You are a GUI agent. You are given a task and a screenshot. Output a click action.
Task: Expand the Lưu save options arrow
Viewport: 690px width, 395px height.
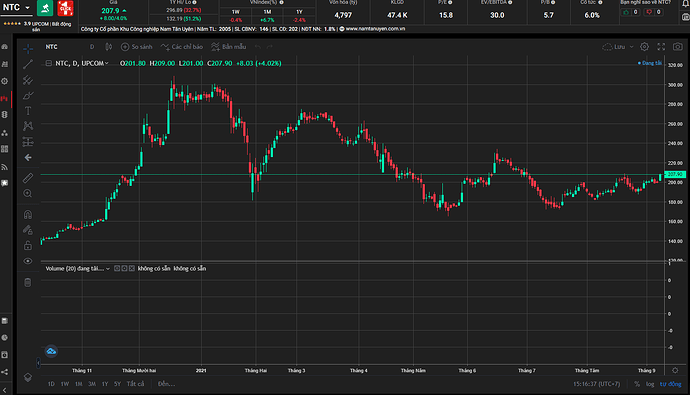click(x=631, y=47)
